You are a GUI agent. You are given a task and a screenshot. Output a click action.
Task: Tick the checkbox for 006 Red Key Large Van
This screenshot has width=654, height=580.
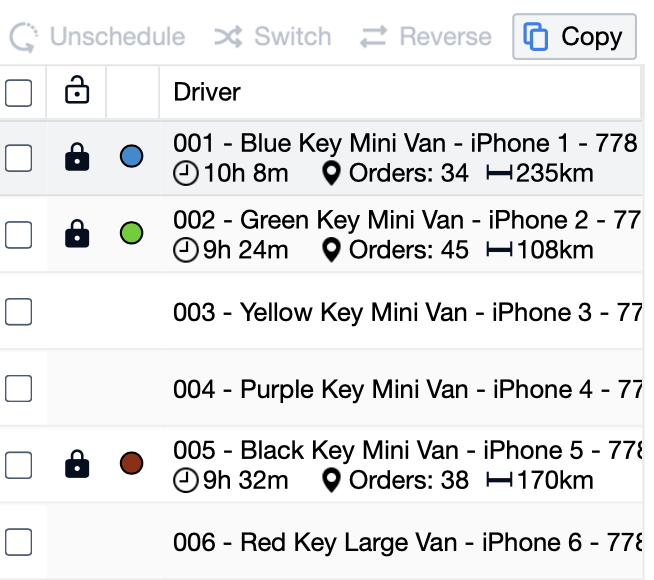pos(19,542)
